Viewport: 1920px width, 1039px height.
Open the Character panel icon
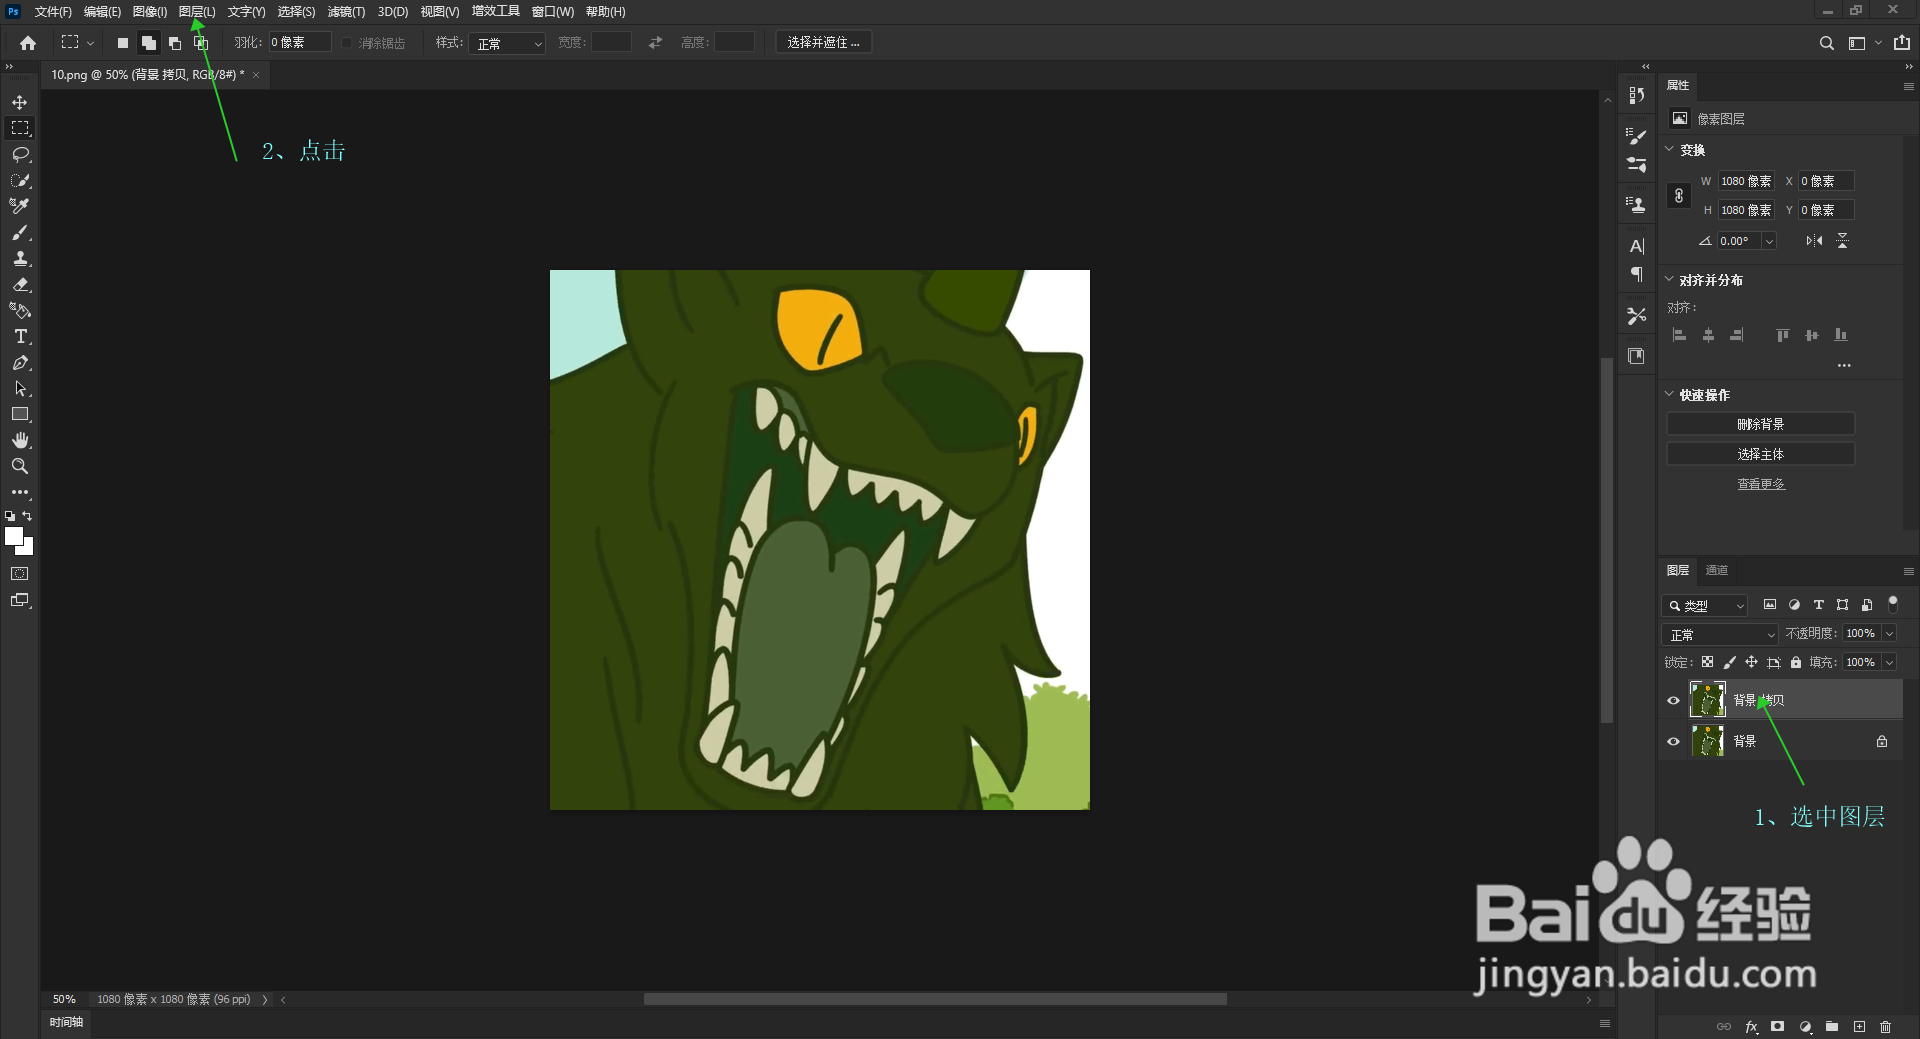[x=1636, y=246]
